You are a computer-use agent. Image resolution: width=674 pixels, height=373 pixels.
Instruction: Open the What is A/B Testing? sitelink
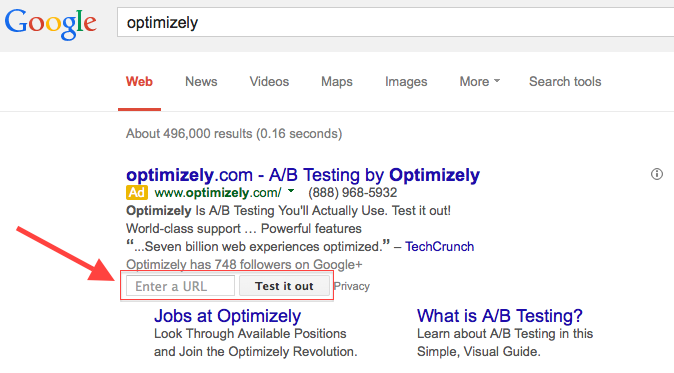(499, 316)
